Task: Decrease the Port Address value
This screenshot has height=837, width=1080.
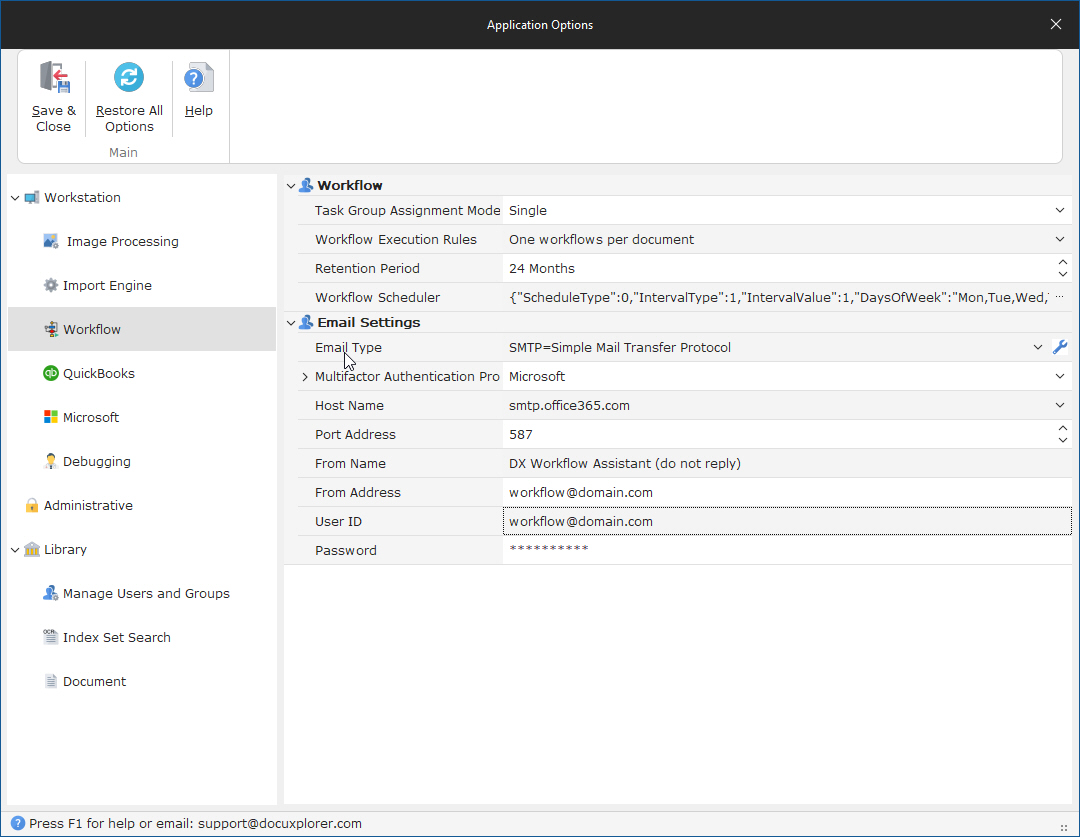Action: tap(1062, 440)
